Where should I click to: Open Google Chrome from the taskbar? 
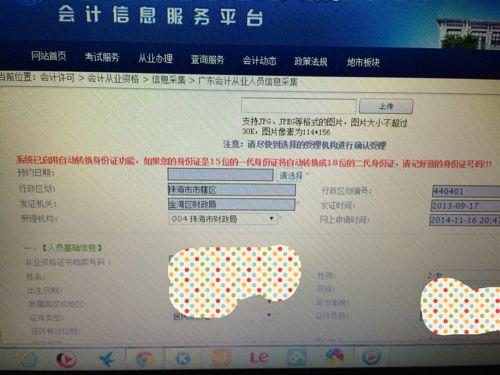[145, 359]
